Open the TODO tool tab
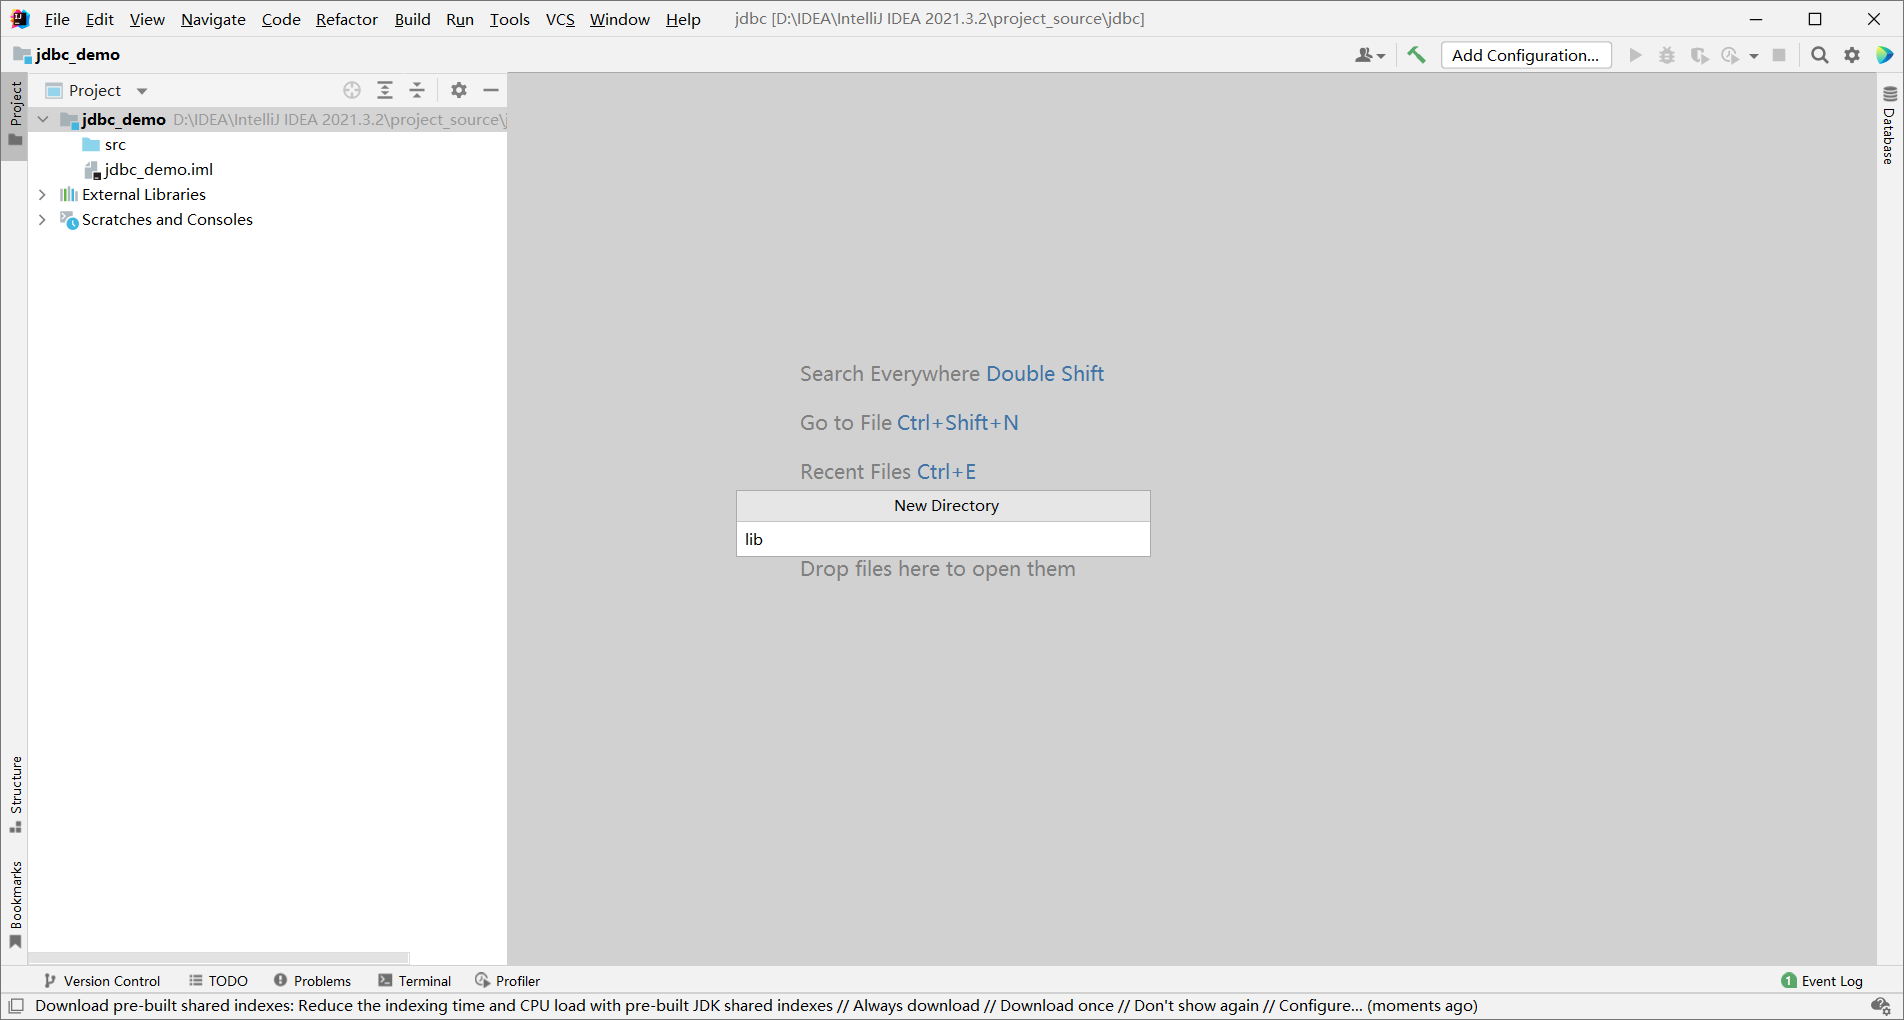1904x1020 pixels. (x=219, y=981)
